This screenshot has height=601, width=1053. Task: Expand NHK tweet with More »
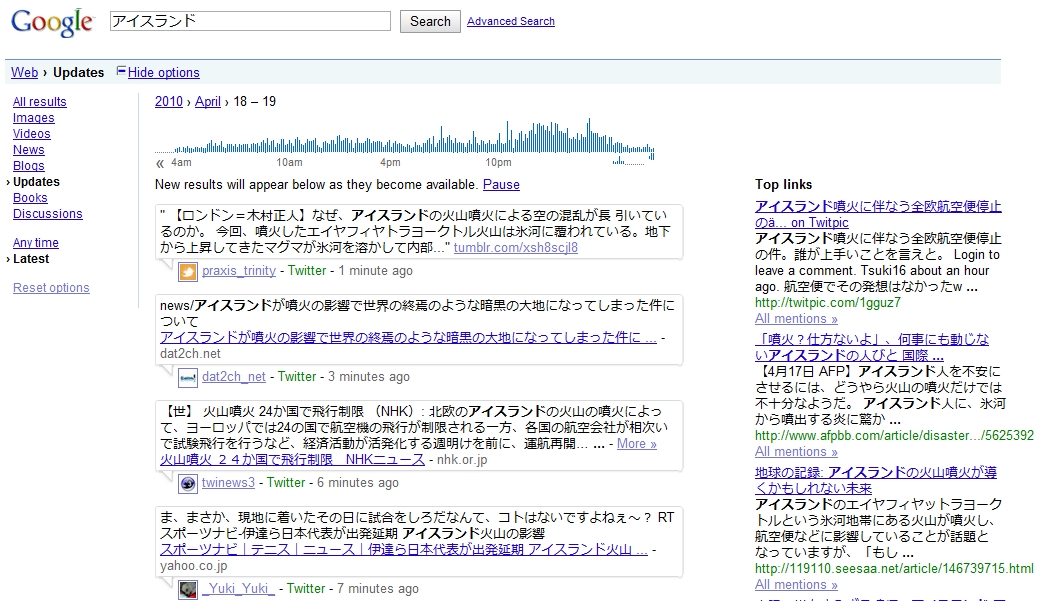click(637, 444)
